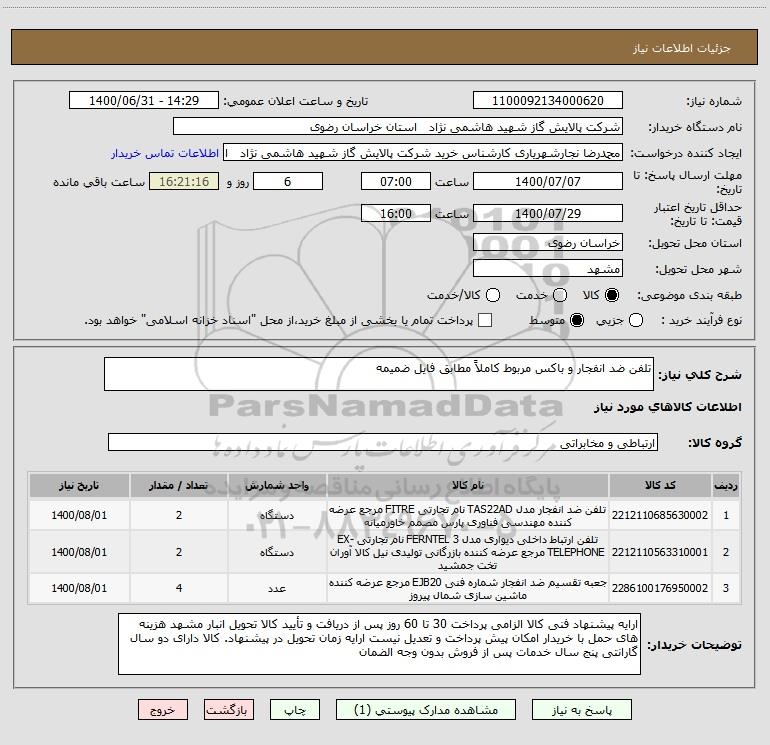Select the کالا/خدمت radio button
Image resolution: width=770 pixels, height=745 pixels.
493,295
